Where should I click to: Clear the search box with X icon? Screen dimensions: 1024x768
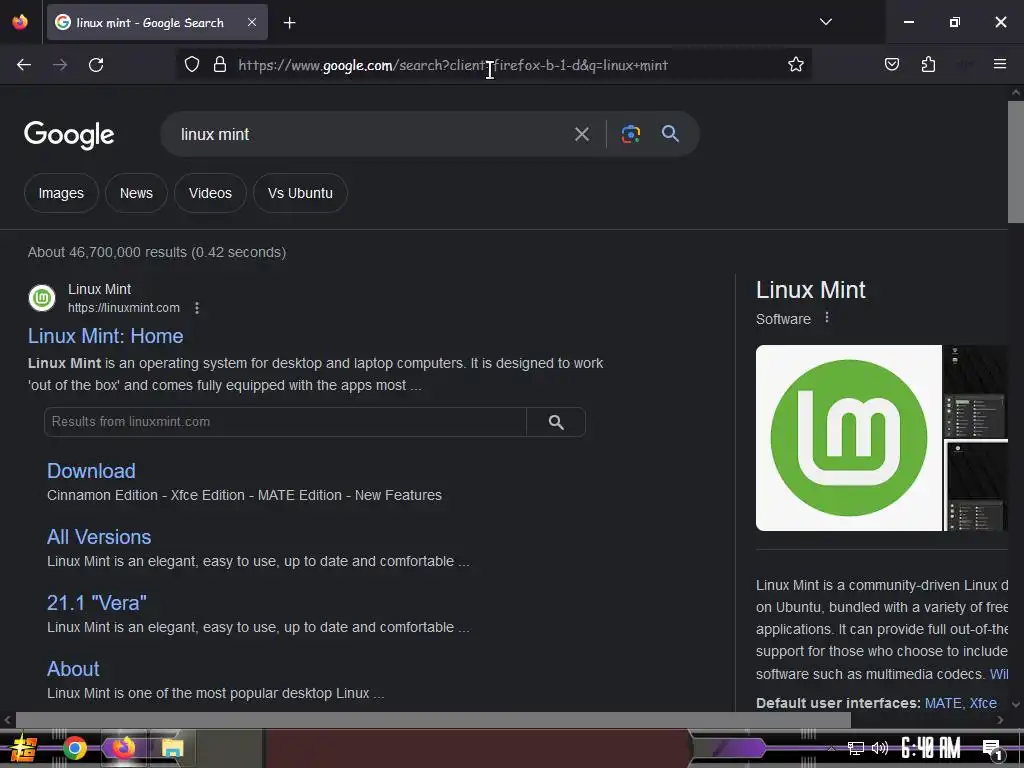[581, 135]
